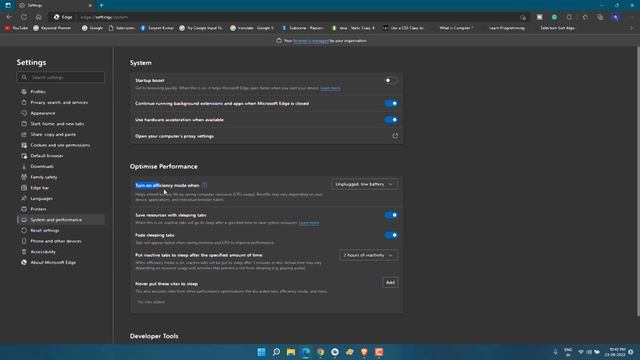Toggle the Fade sleeping tabs switch
640x360 pixels.
[391, 235]
